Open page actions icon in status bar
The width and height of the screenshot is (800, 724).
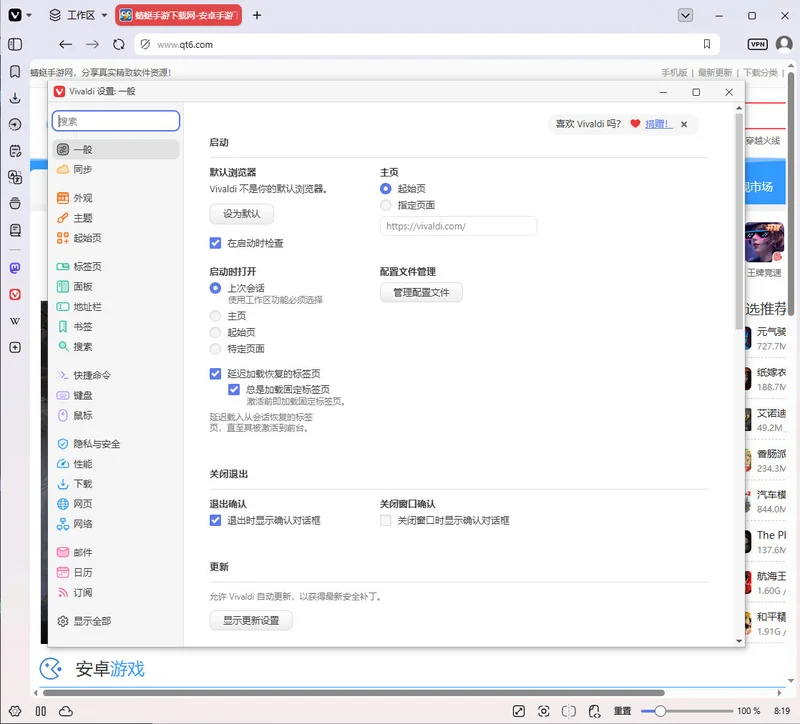tap(594, 711)
